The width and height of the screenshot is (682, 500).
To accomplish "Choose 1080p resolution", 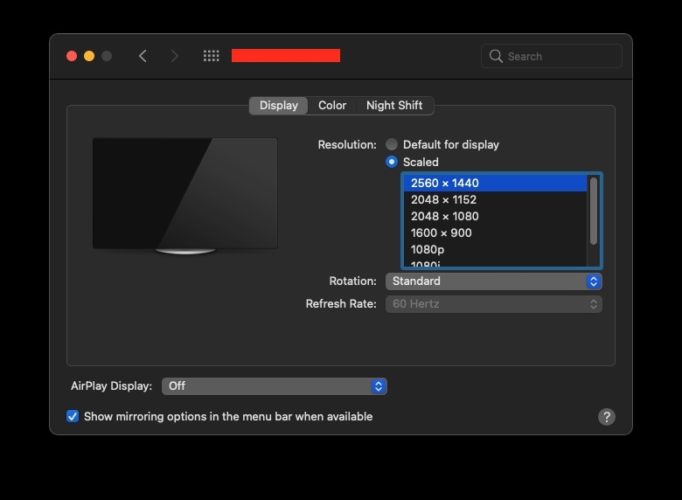I will coord(495,250).
